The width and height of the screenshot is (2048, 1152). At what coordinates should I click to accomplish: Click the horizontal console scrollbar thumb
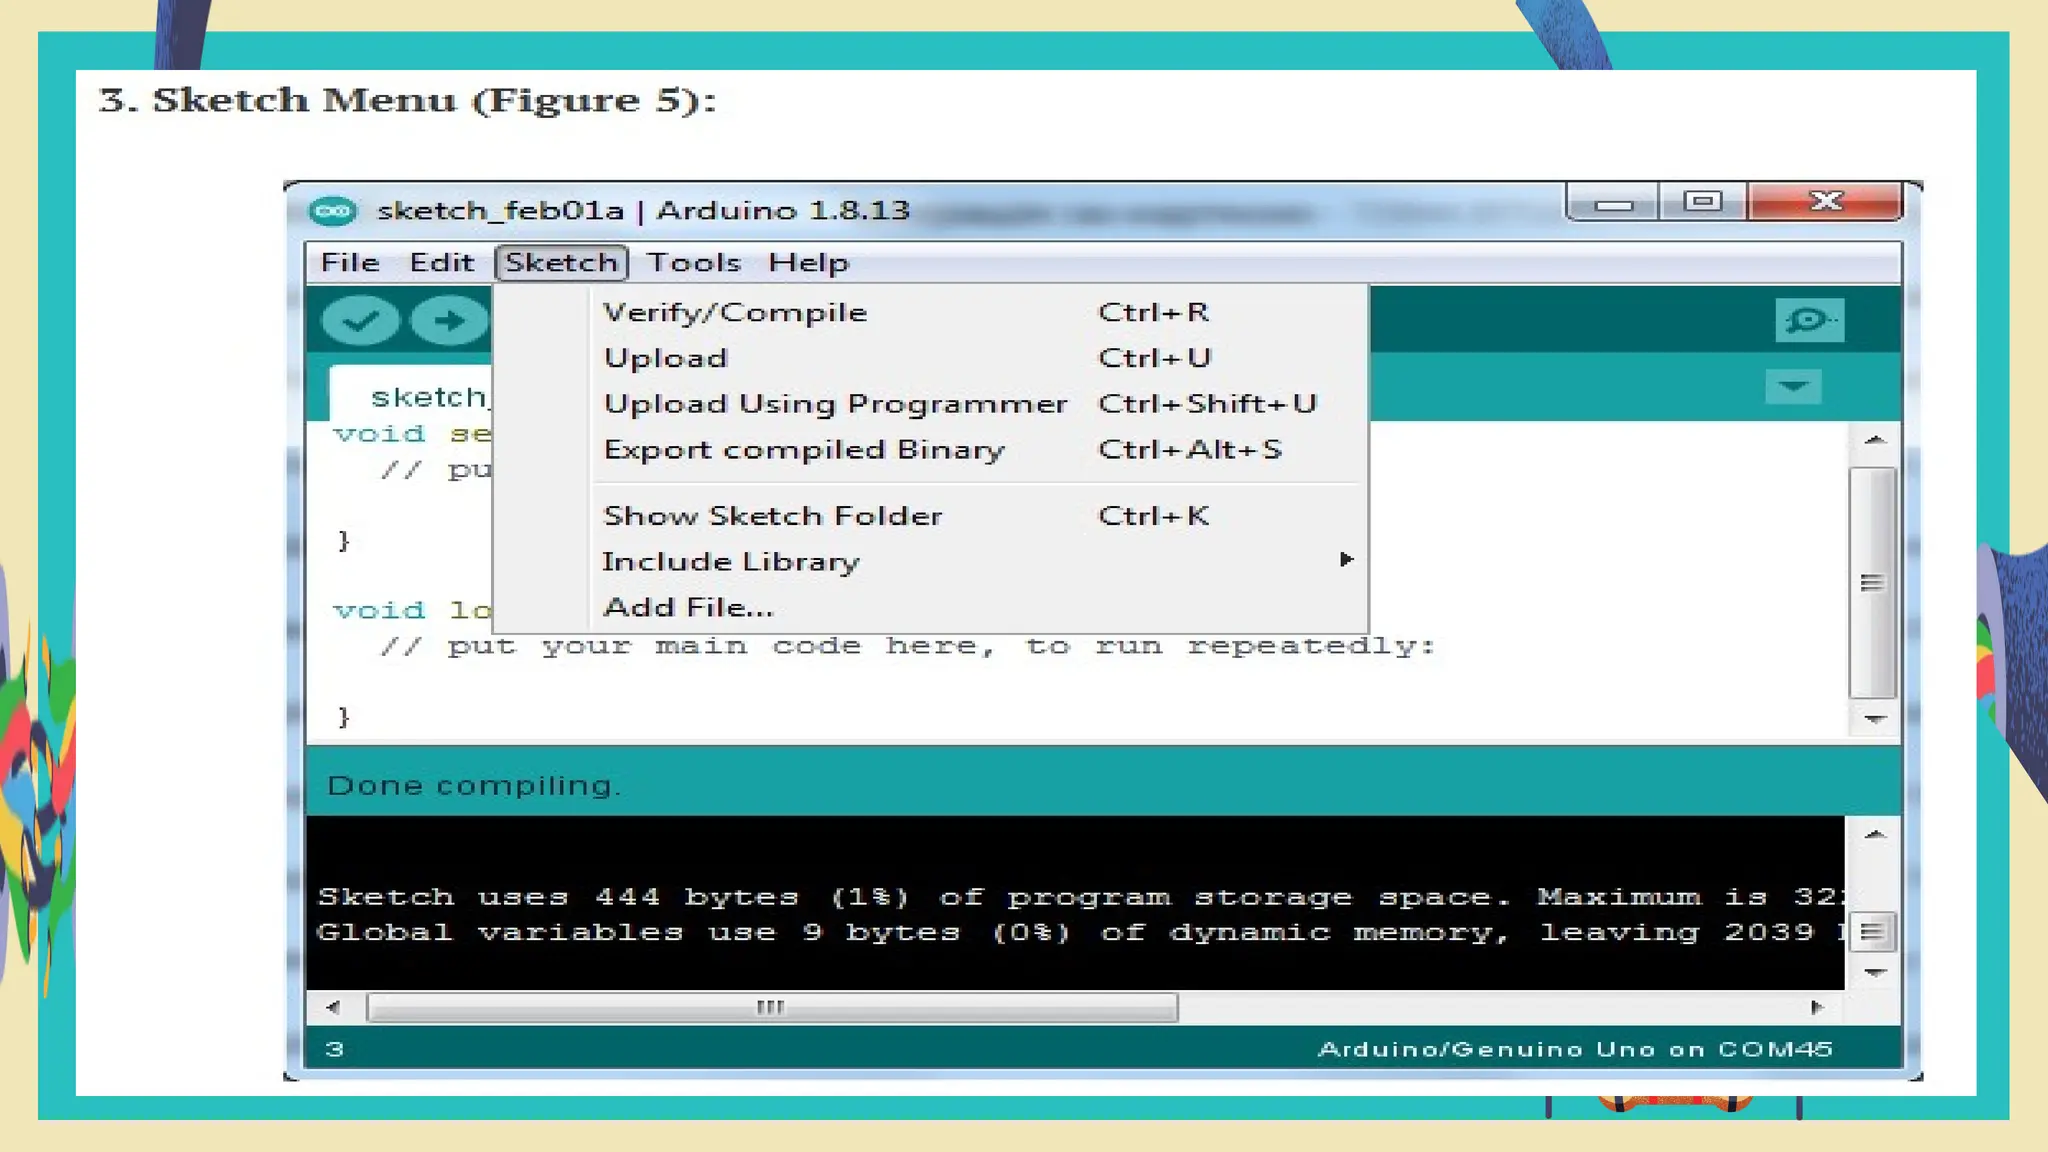pos(771,1007)
